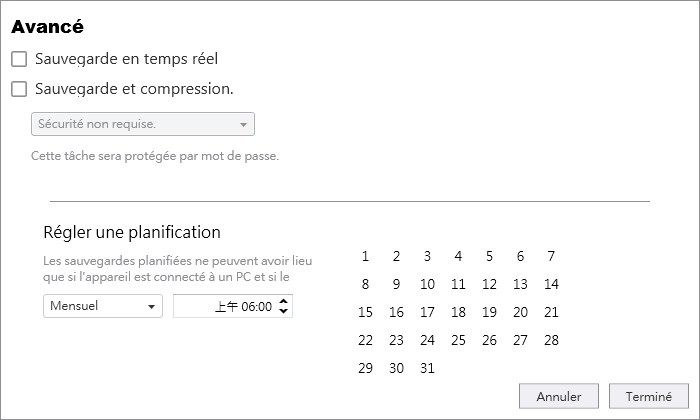Open the Sécurité non requise dropdown
The width and height of the screenshot is (700, 420).
point(143,124)
